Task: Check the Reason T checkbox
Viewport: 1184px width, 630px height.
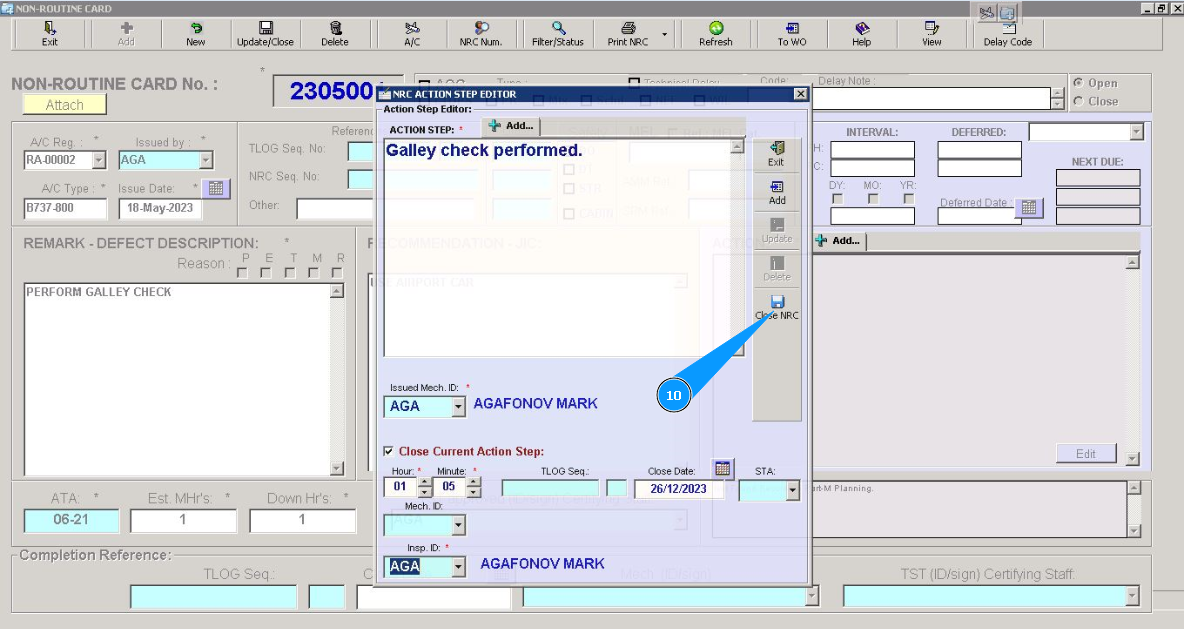Action: coord(290,273)
